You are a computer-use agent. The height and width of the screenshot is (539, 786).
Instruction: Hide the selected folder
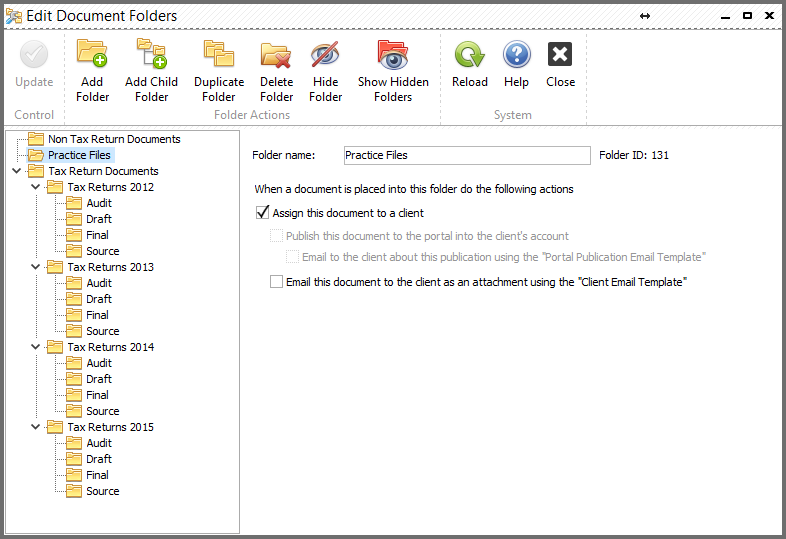(325, 71)
